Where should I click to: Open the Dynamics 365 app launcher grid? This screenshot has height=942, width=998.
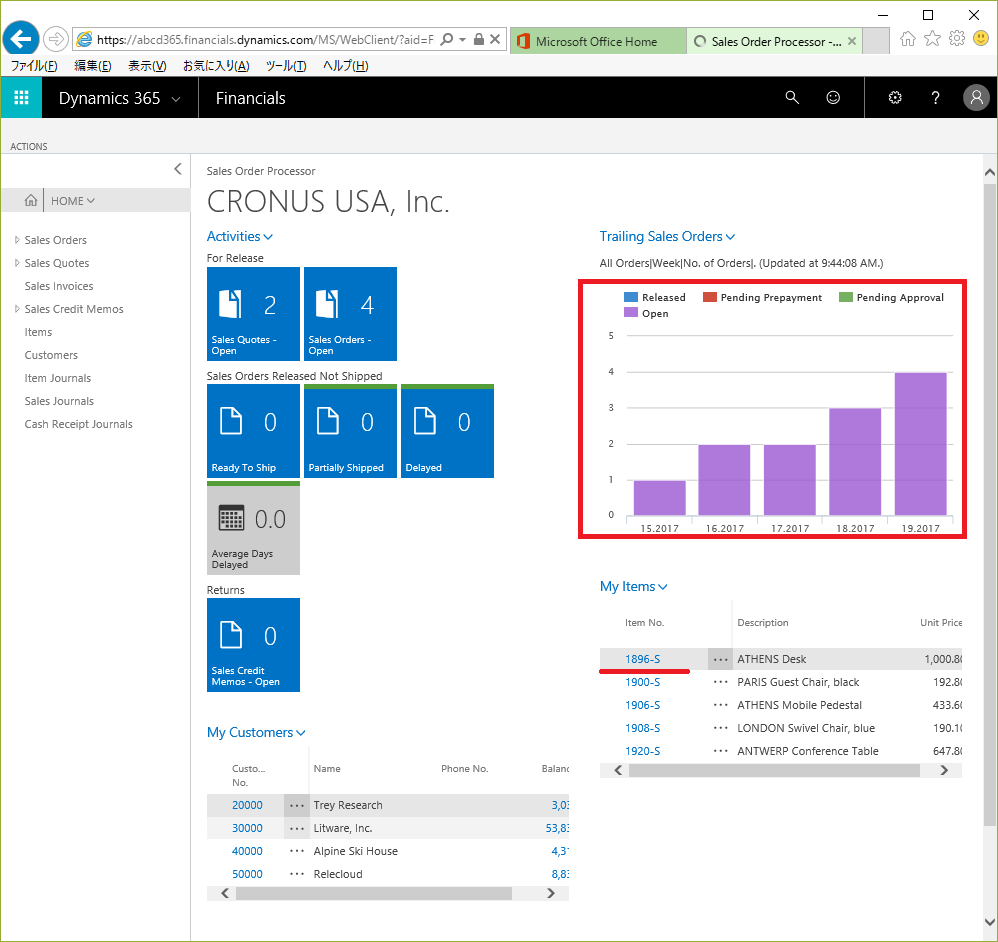21,97
